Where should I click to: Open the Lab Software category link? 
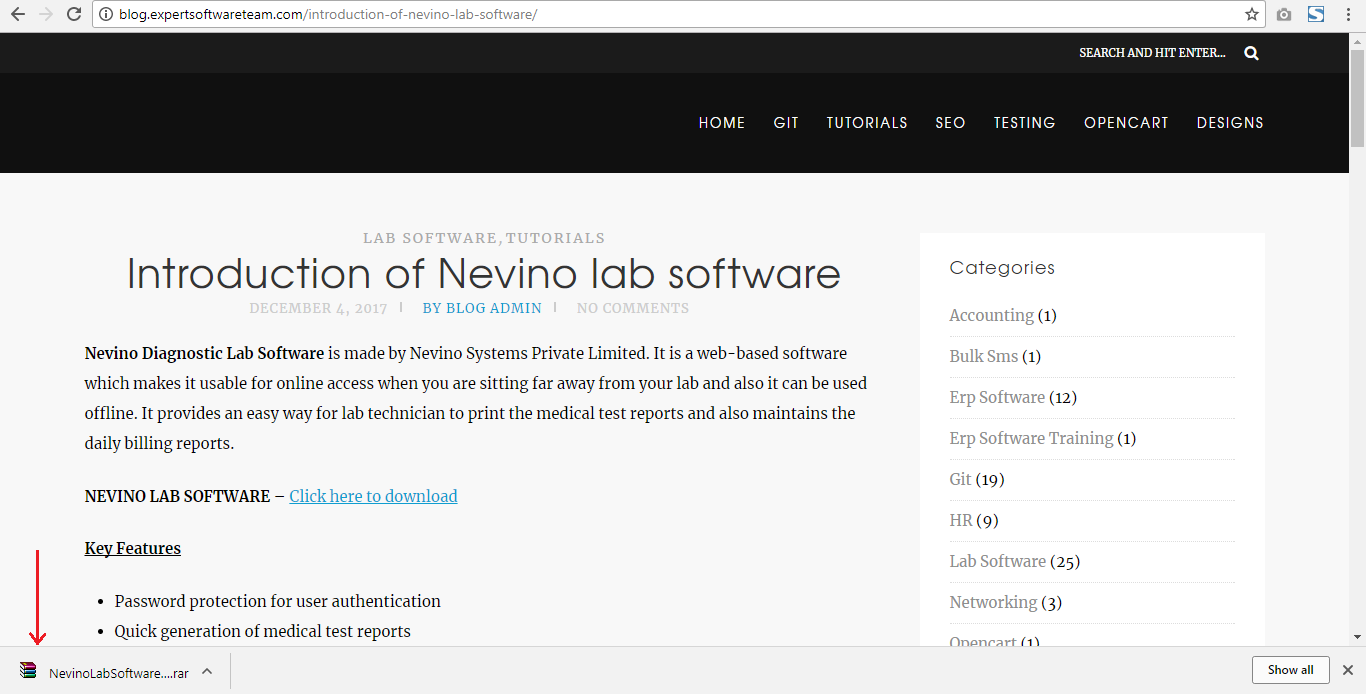tap(997, 561)
